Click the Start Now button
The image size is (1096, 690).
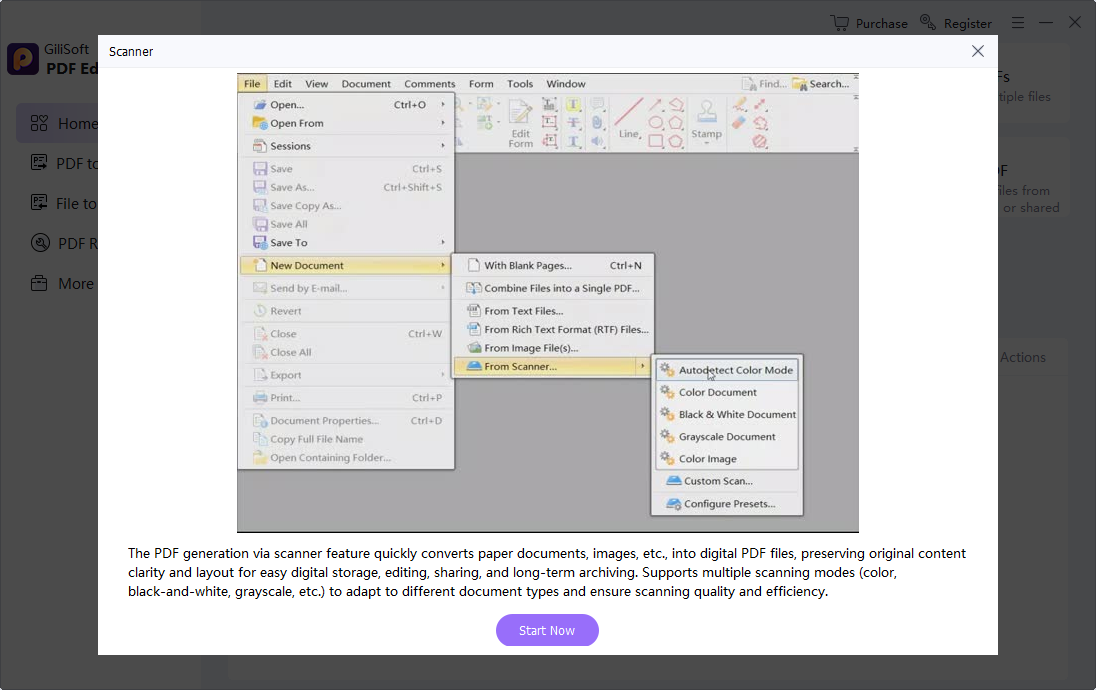[x=547, y=630]
